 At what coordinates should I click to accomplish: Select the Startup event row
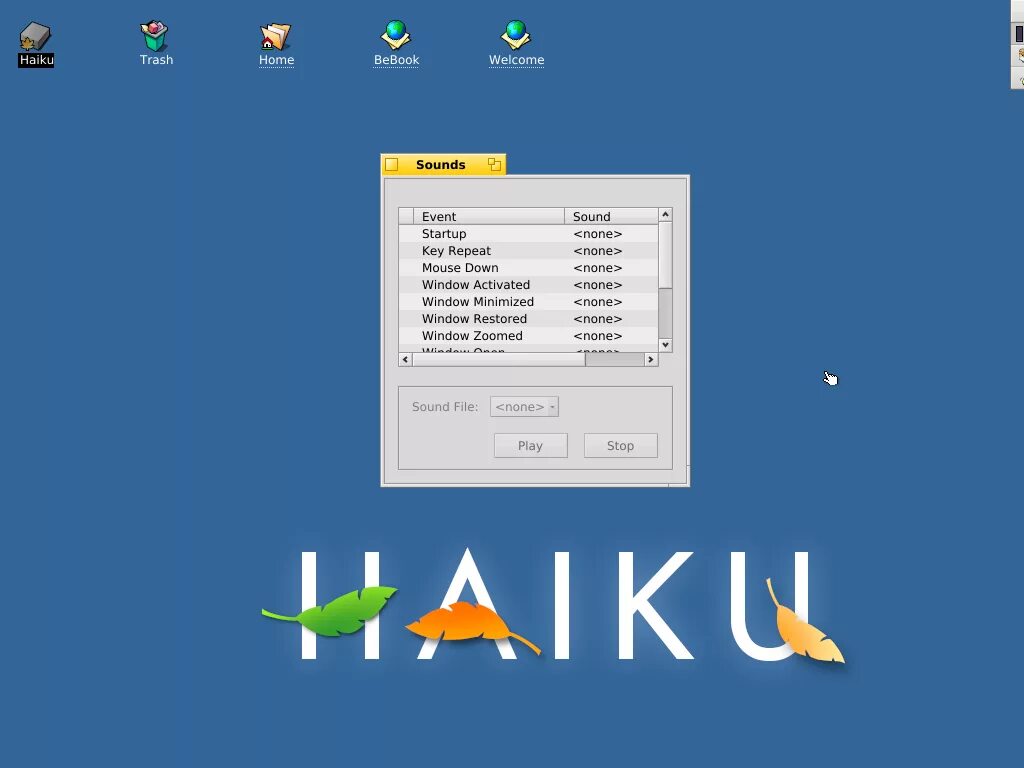click(x=528, y=234)
